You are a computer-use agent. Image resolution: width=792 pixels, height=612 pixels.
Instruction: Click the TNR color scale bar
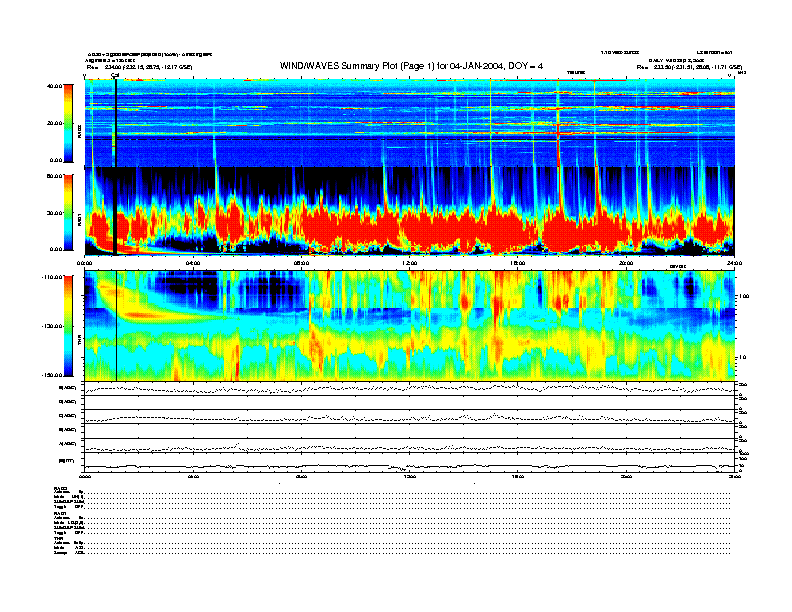click(x=68, y=326)
